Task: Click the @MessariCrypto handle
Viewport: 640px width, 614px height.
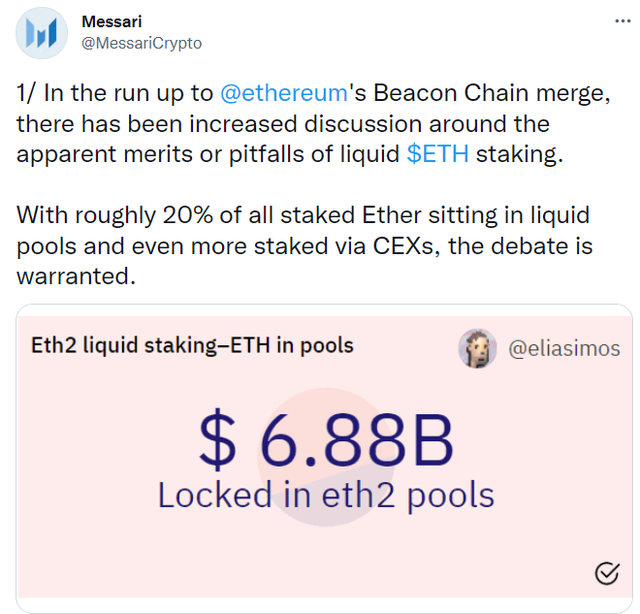Action: pos(141,43)
